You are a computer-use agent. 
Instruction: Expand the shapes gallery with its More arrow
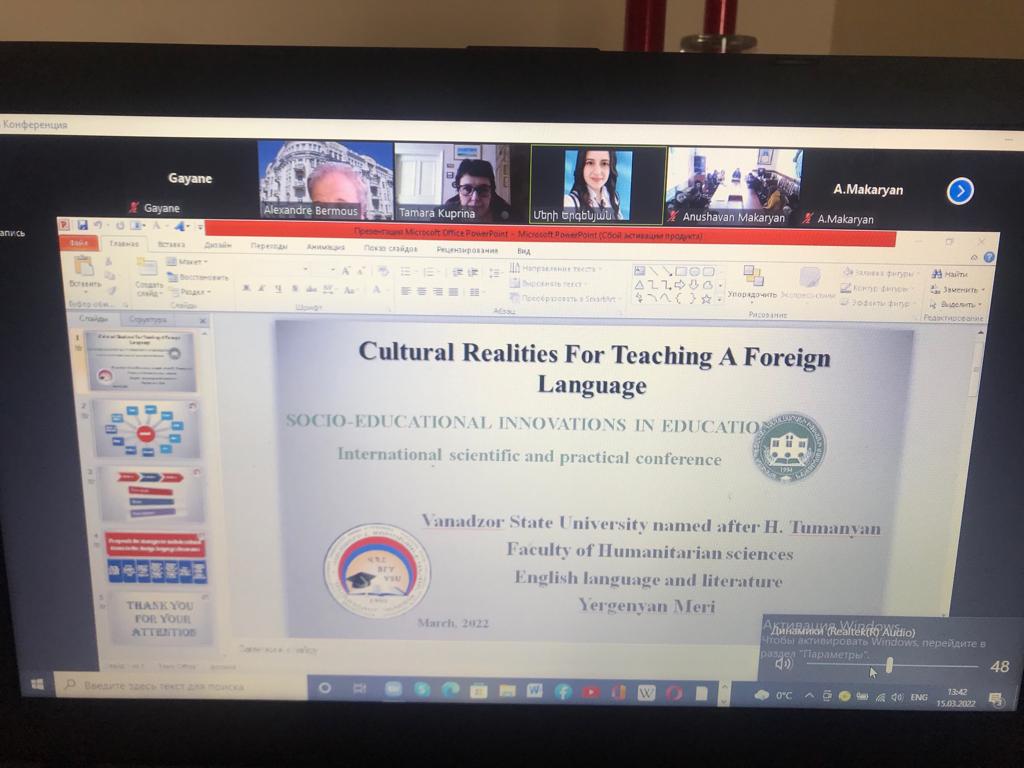(x=720, y=300)
